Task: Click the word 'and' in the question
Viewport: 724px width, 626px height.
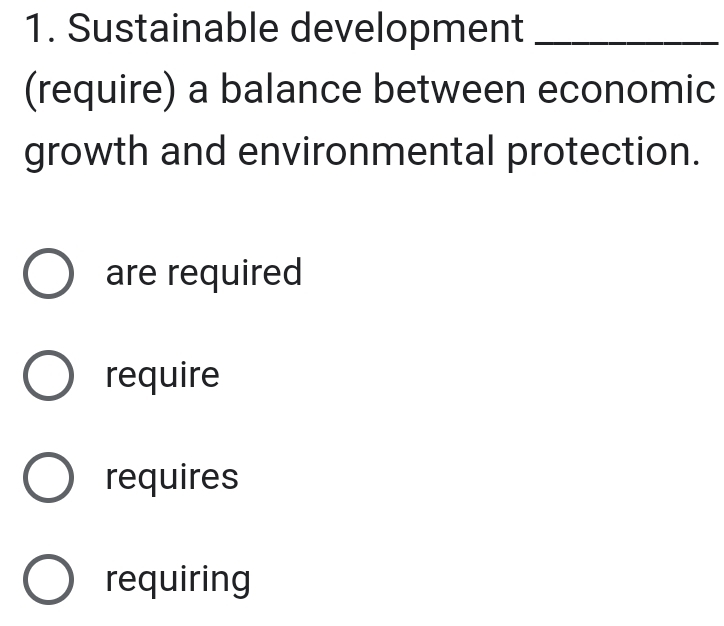Action: click(193, 150)
